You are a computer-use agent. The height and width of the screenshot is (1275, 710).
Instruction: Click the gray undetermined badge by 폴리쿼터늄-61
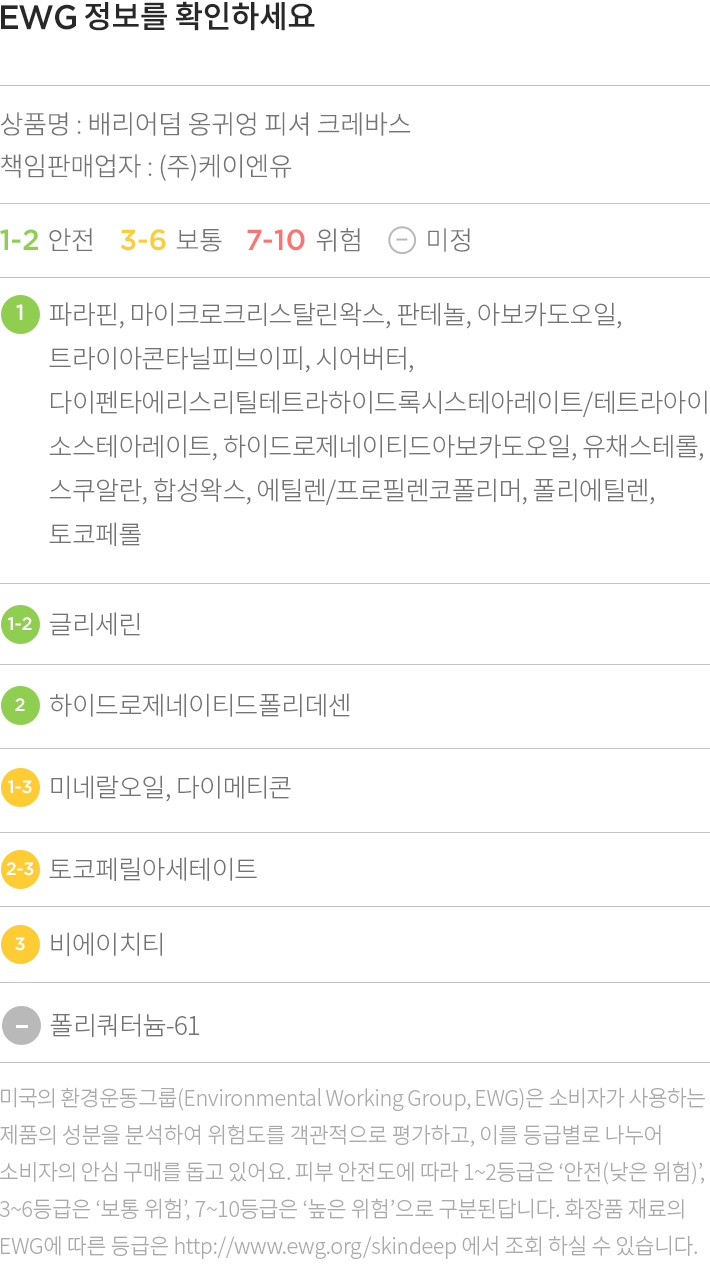[20, 1026]
